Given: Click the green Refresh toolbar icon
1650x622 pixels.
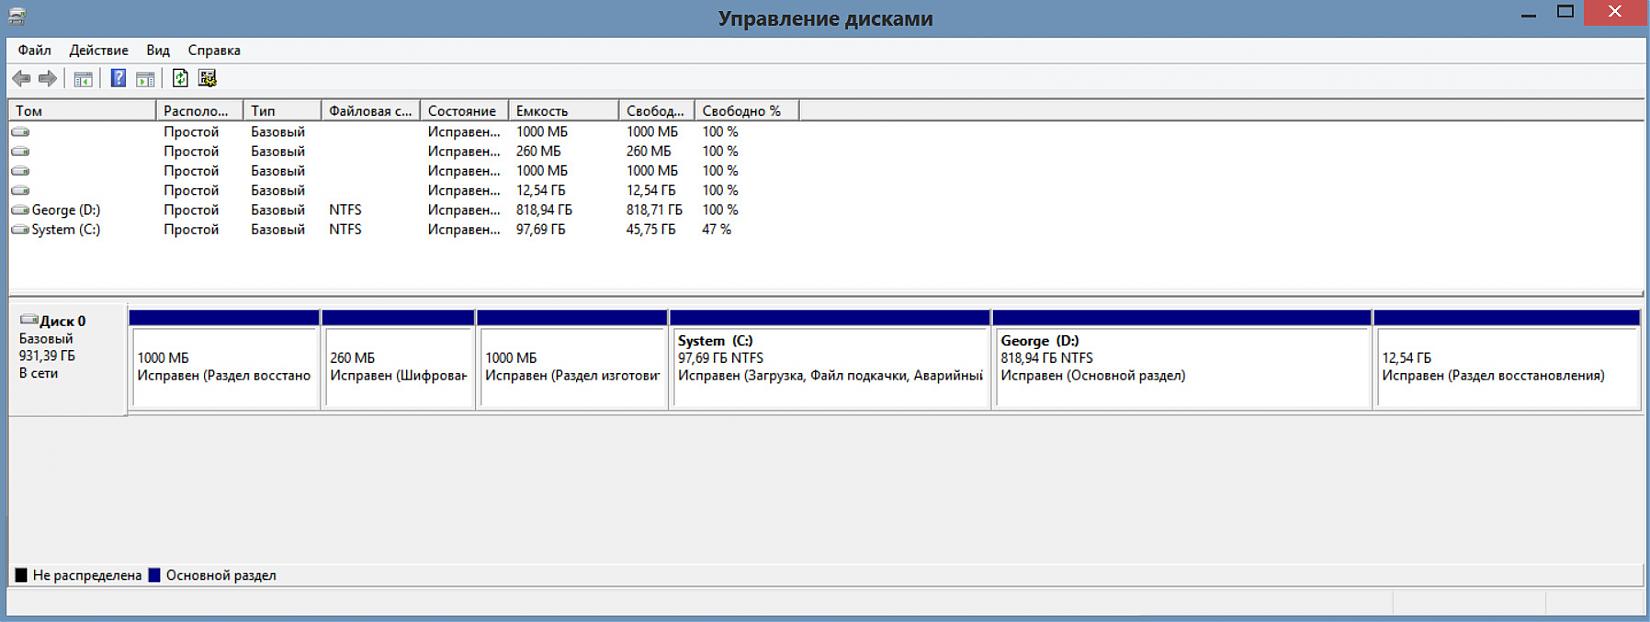Looking at the screenshot, I should 180,78.
